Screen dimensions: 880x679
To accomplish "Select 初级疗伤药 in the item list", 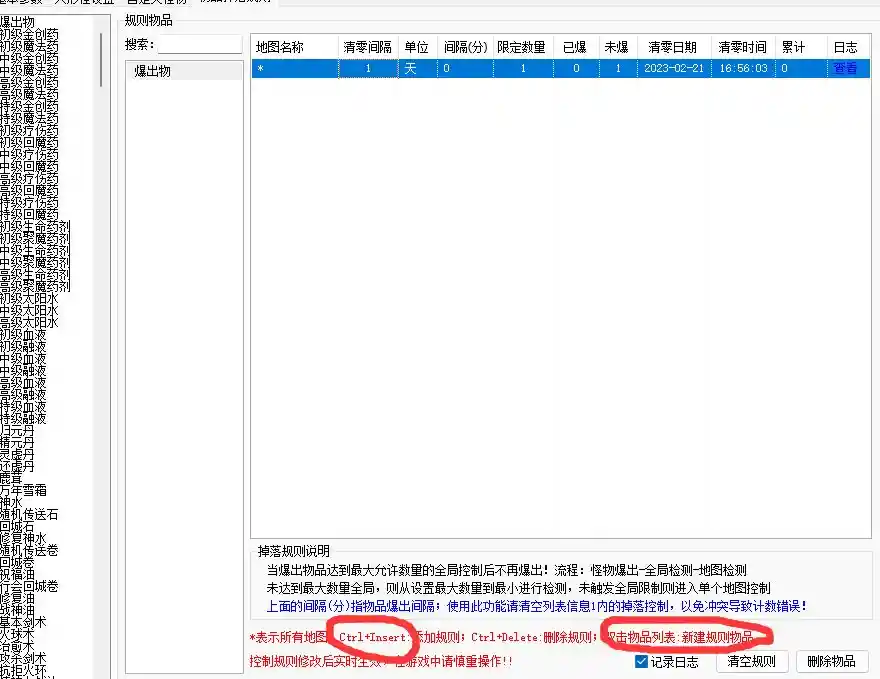I will pos(29,130).
